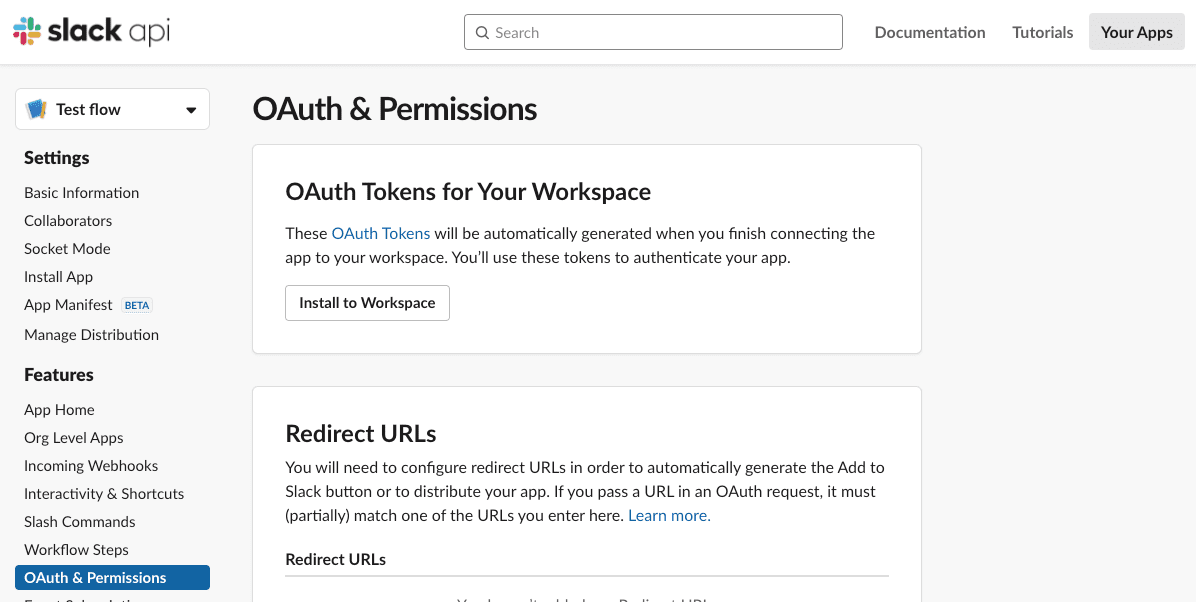Open Manage Distribution settings
Screen dimensions: 1196x602
(91, 334)
